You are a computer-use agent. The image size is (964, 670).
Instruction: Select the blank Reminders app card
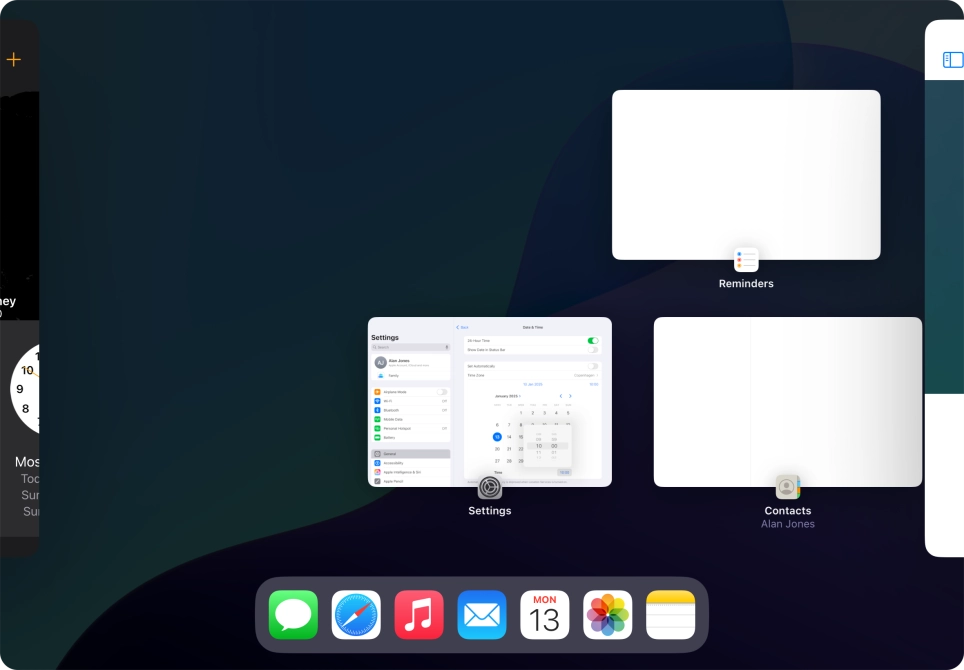pyautogui.click(x=746, y=174)
